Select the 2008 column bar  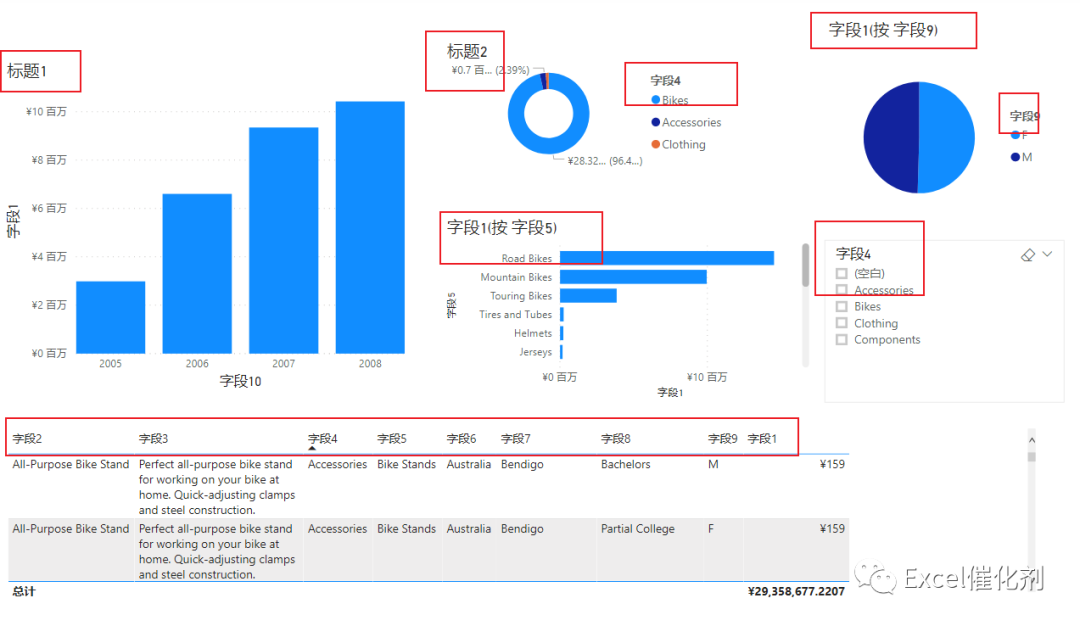pos(370,227)
